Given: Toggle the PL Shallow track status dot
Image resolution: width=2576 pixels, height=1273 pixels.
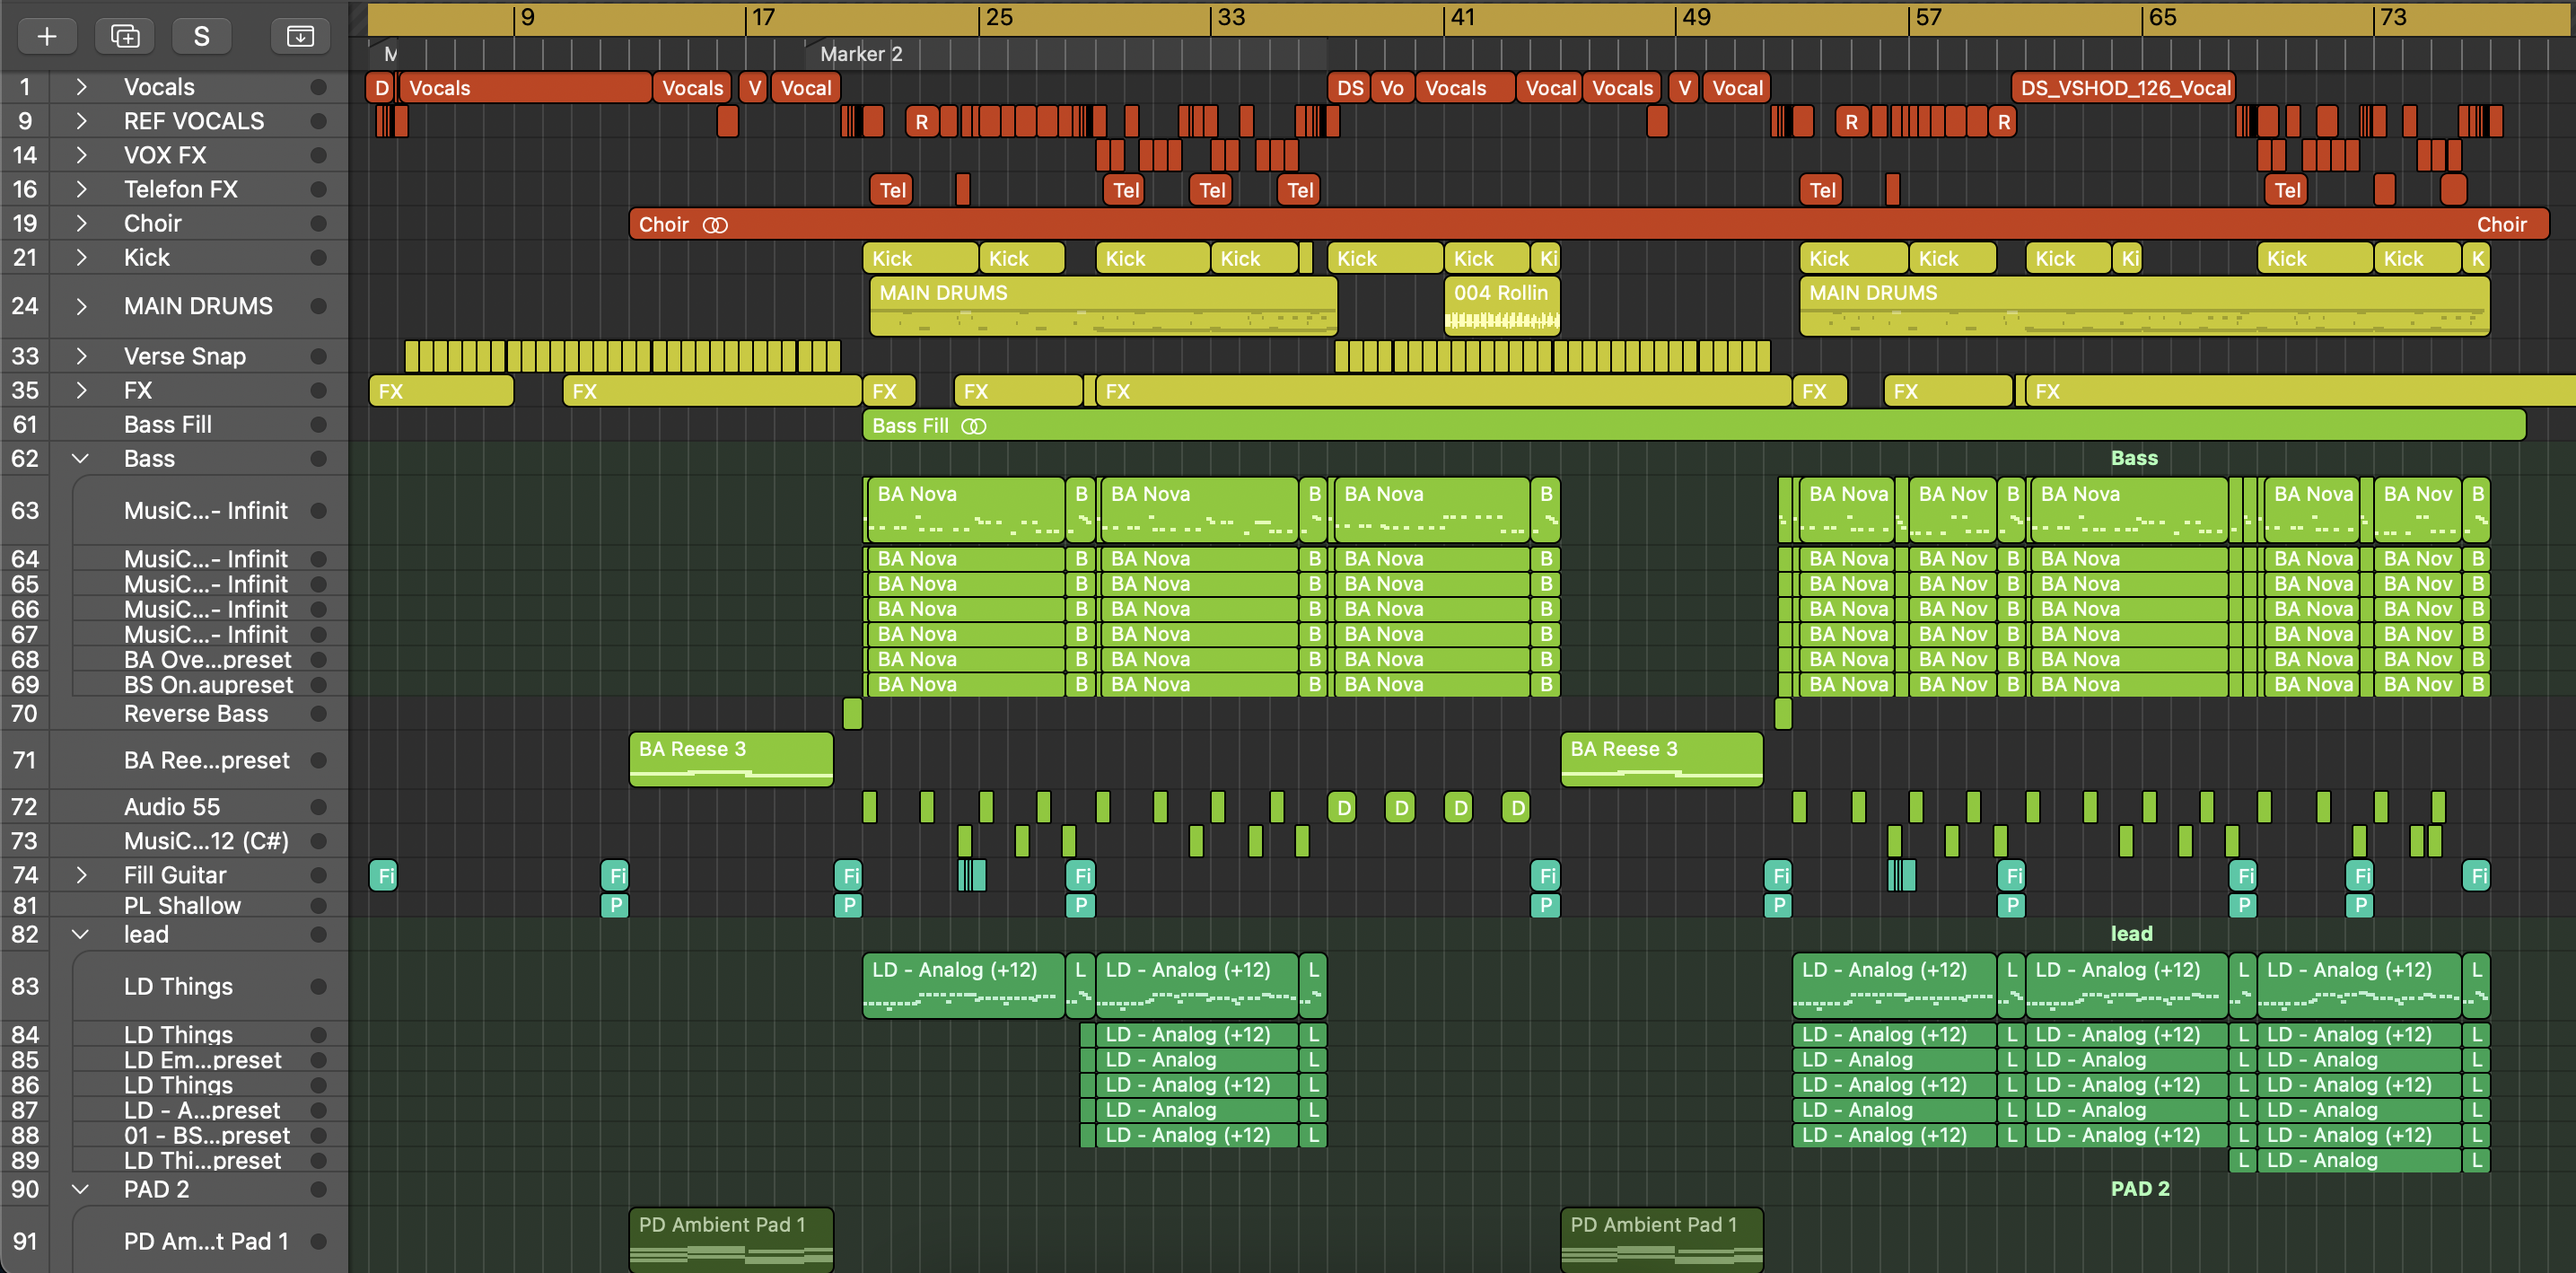Looking at the screenshot, I should (x=319, y=906).
